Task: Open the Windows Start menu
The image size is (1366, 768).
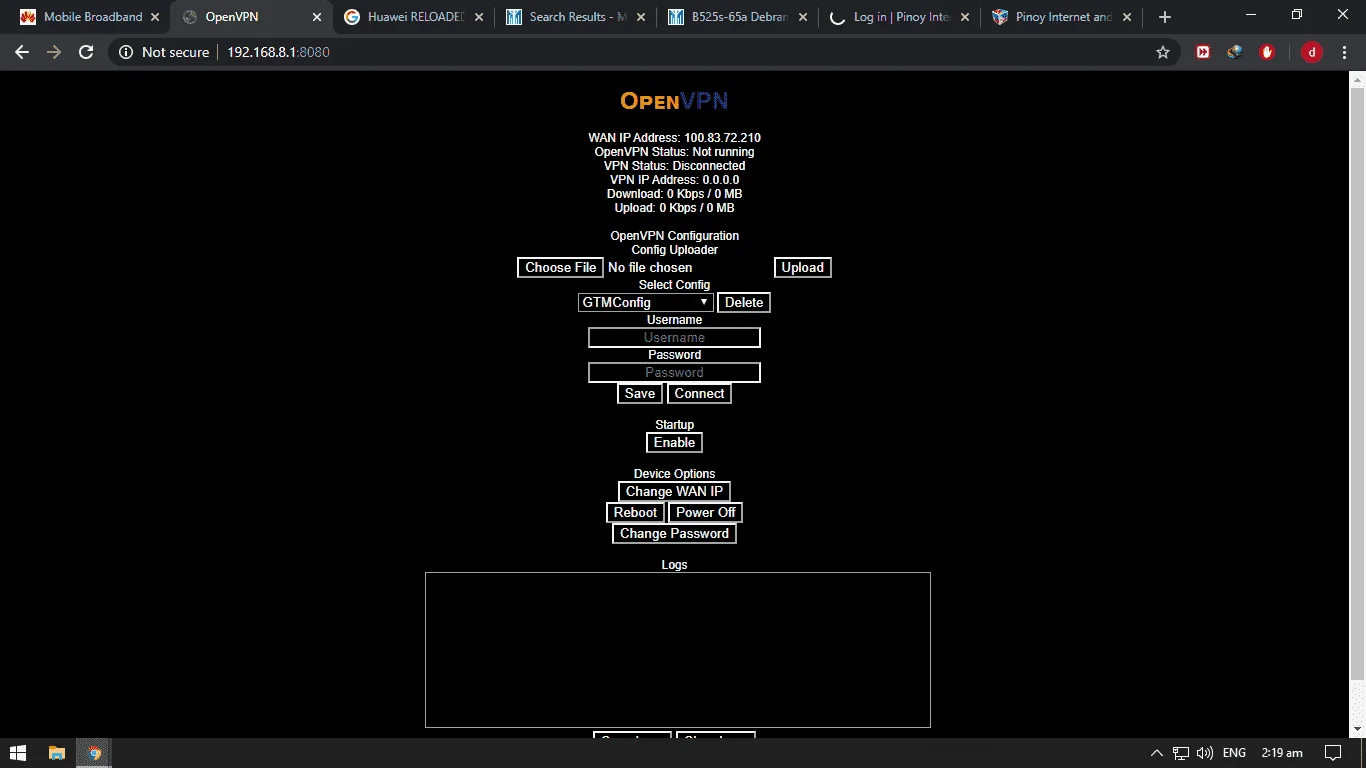Action: click(18, 752)
